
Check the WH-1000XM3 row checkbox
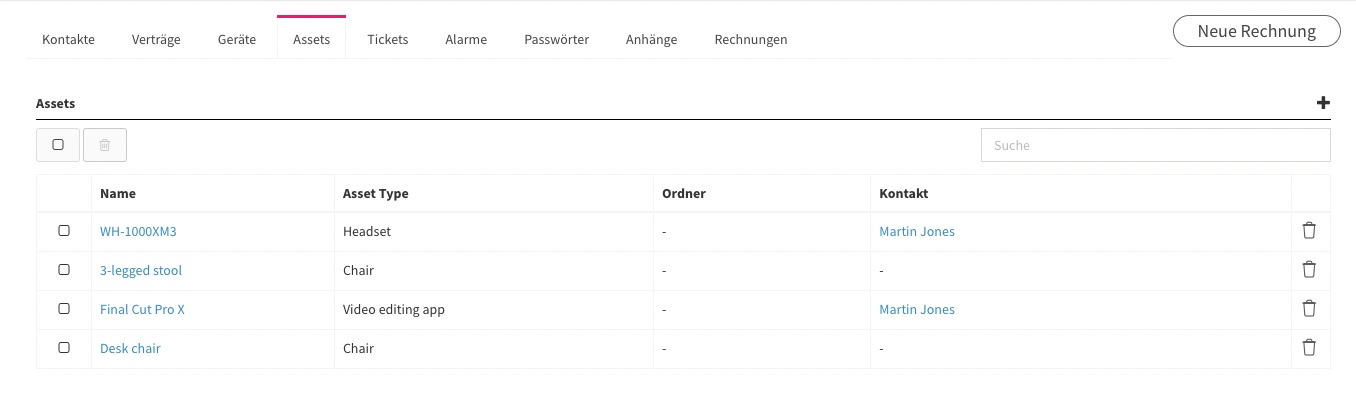pos(64,231)
